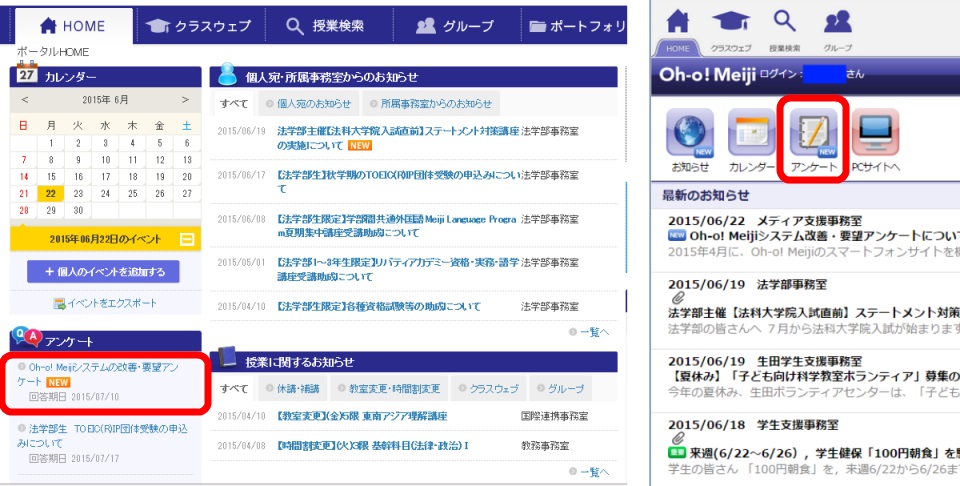960x486 pixels.
Task: Select すべて tab in 個人宛お知らせ panel
Action: tap(234, 103)
